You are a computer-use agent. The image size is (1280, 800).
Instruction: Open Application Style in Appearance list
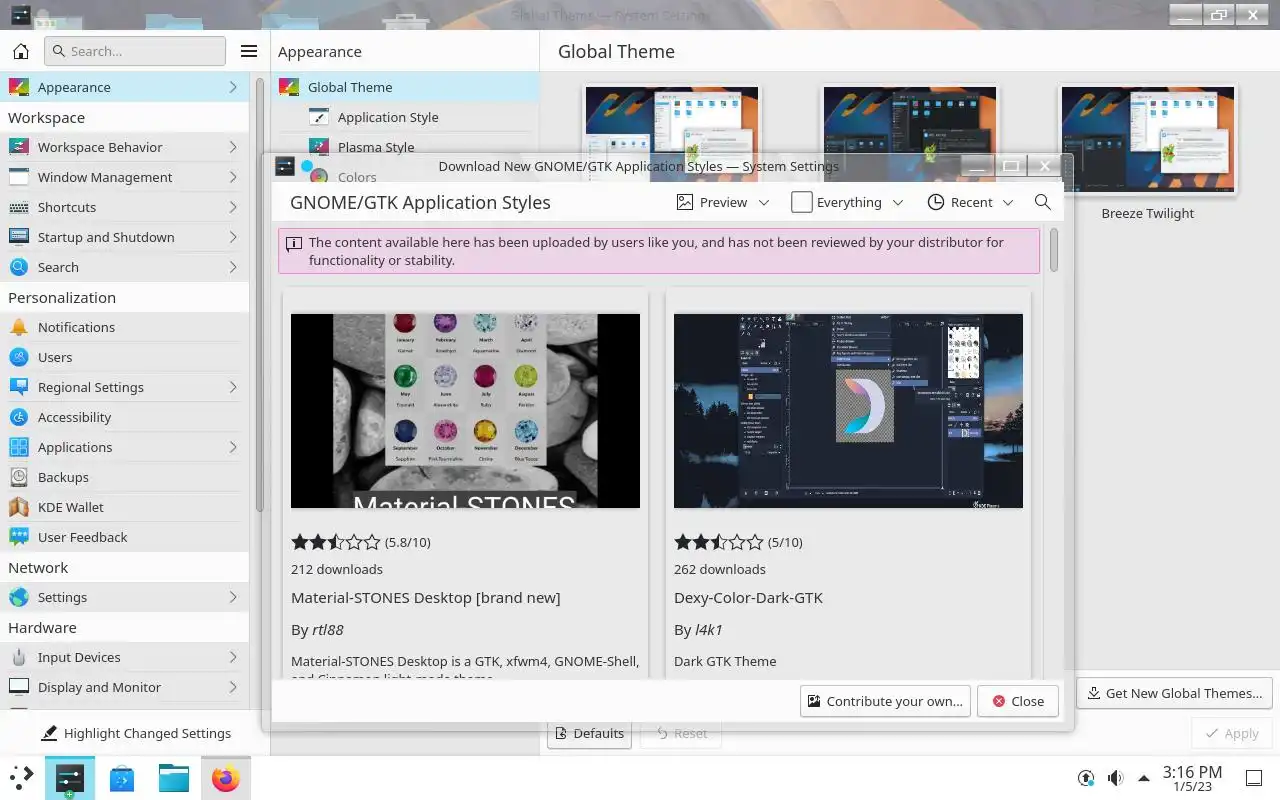point(405,117)
